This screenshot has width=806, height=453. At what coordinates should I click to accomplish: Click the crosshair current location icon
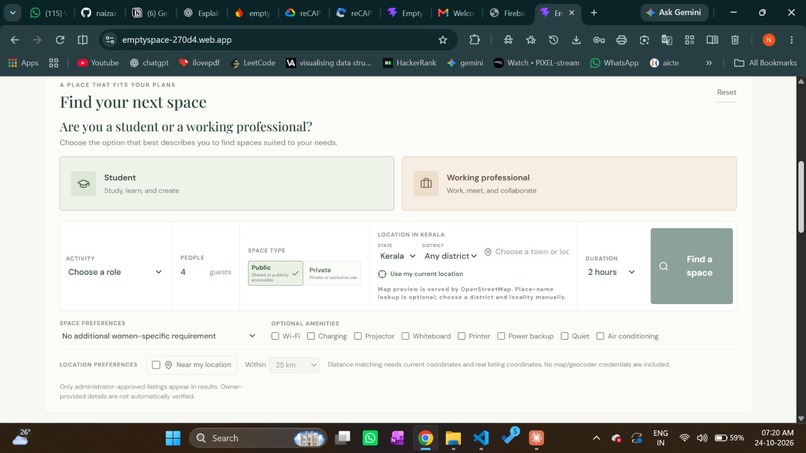point(382,274)
